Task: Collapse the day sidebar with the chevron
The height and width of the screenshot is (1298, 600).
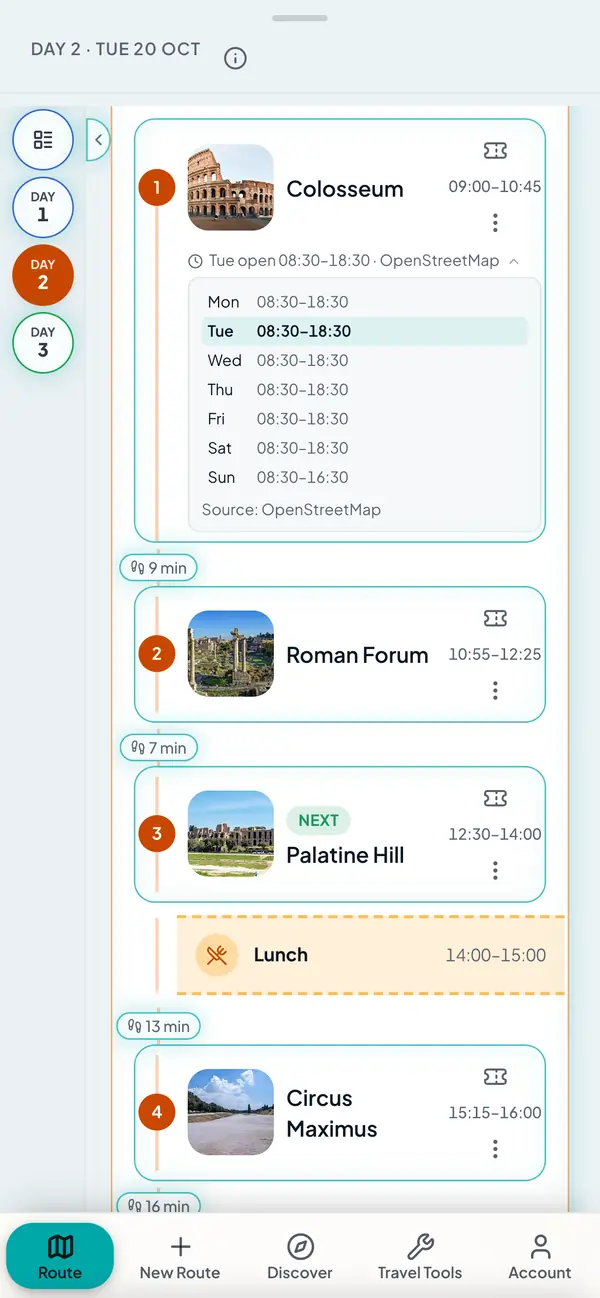Action: 98,140
